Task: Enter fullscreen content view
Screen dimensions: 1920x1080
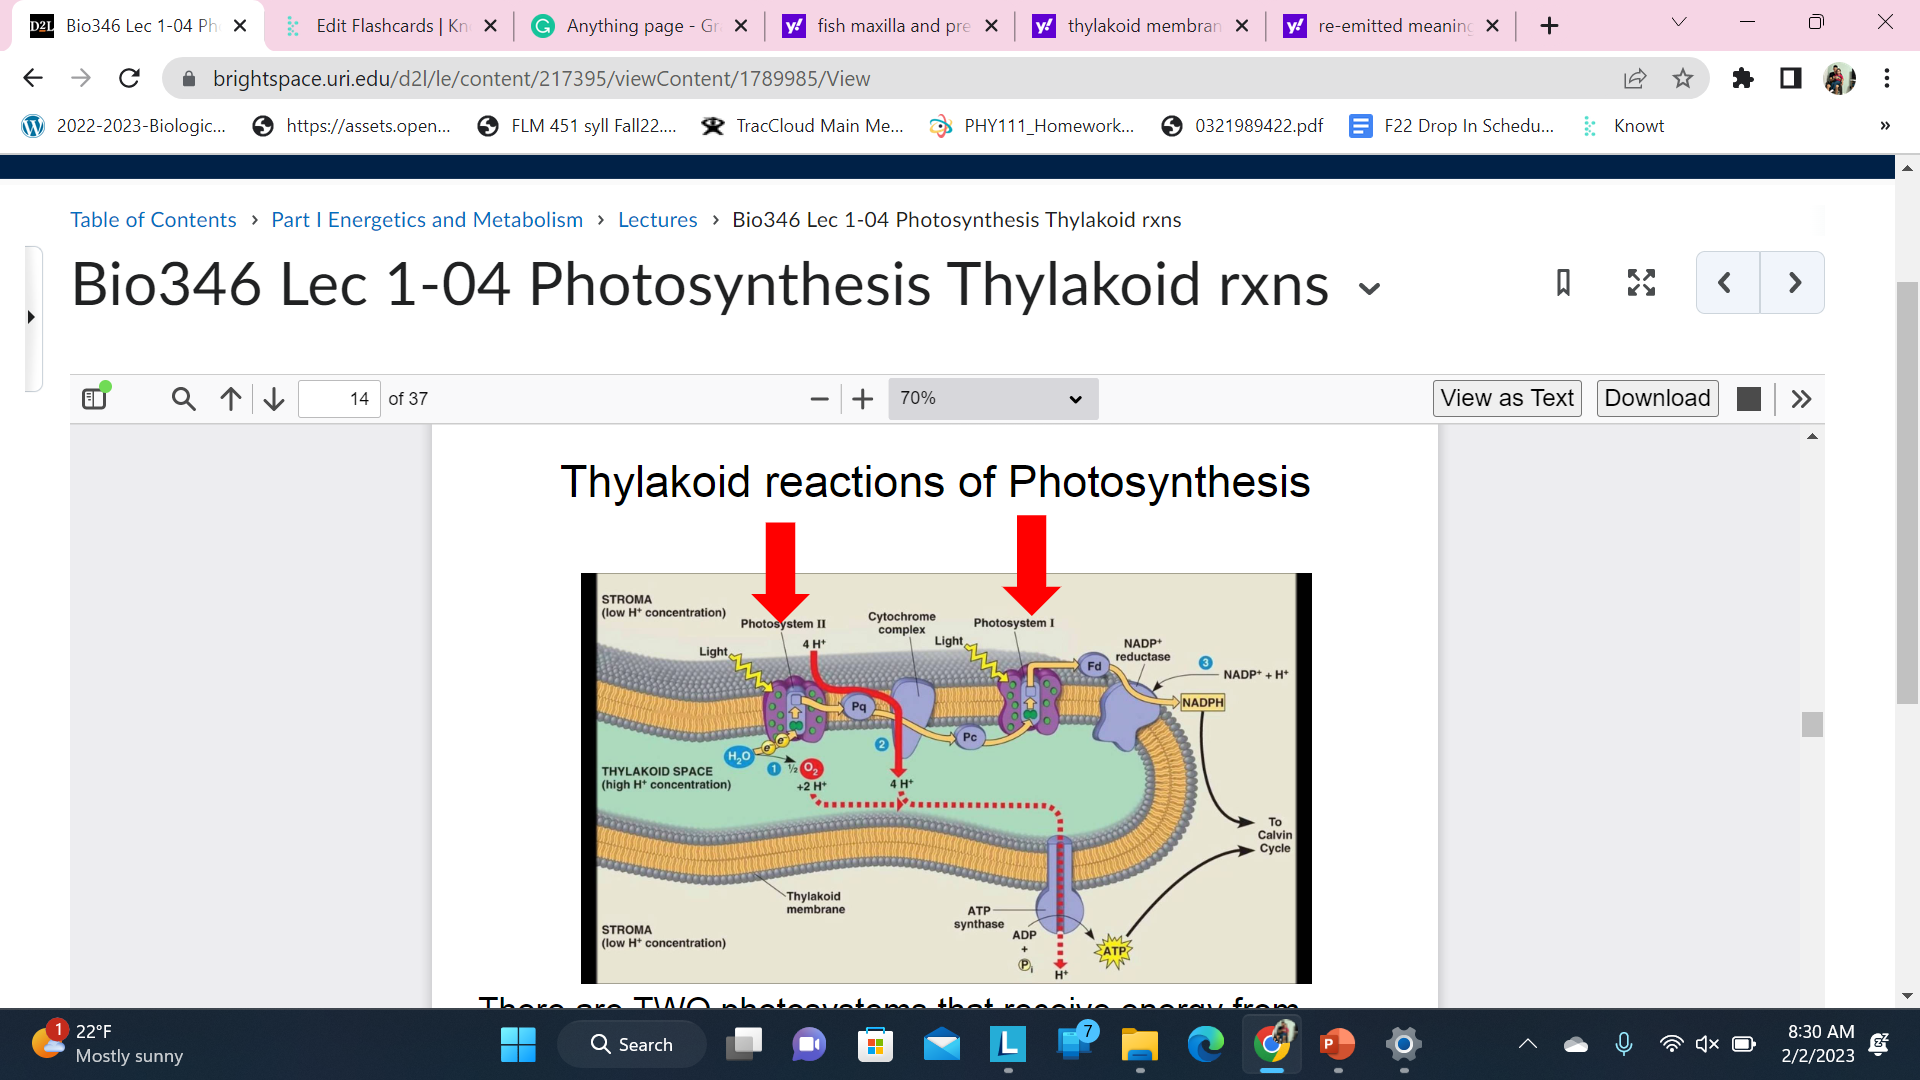Action: [1641, 283]
